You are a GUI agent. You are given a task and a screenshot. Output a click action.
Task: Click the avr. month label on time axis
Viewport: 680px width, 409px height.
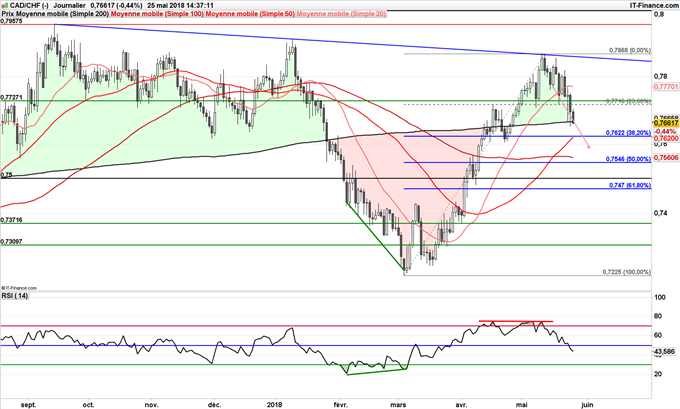point(461,405)
